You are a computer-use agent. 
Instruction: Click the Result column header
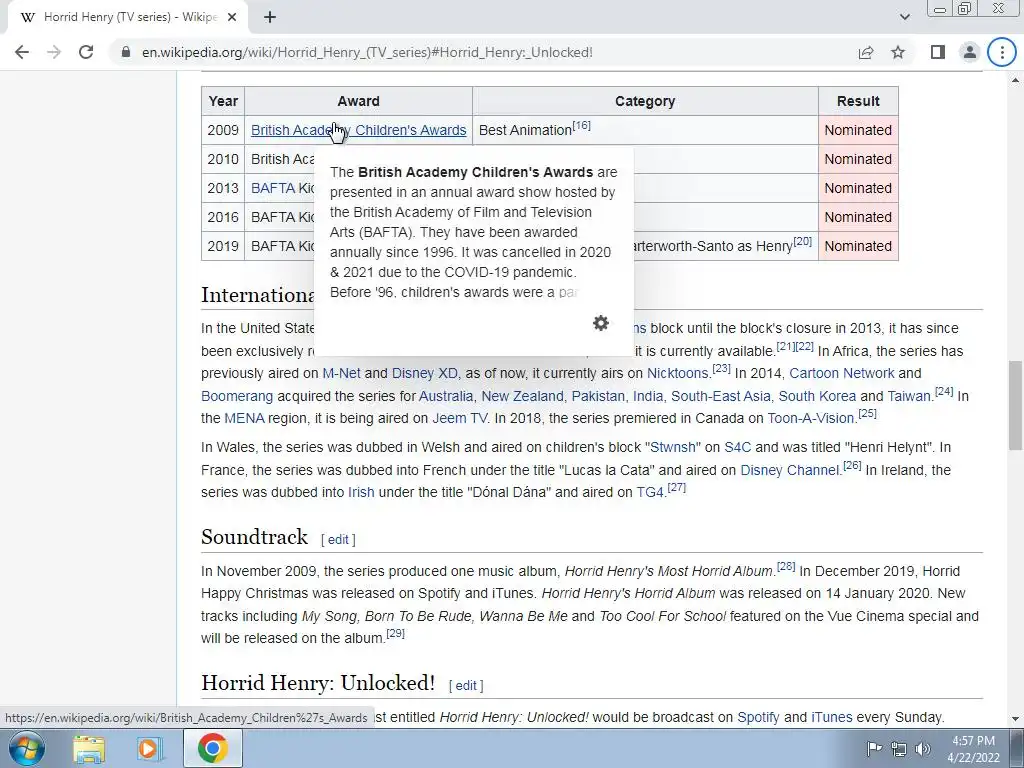point(858,101)
